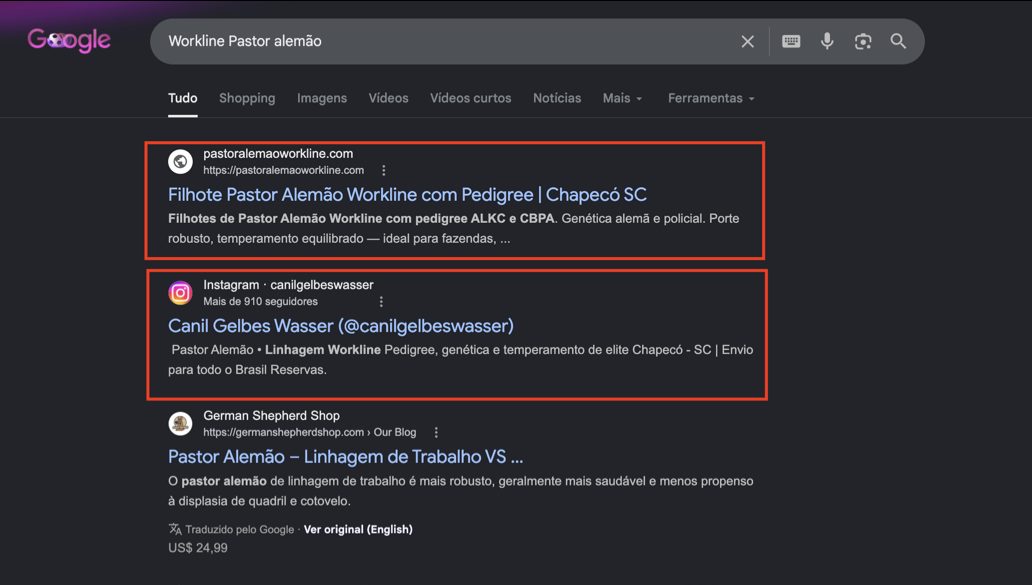Click the pastoralemaoworkline.com globe favicon

[180, 161]
